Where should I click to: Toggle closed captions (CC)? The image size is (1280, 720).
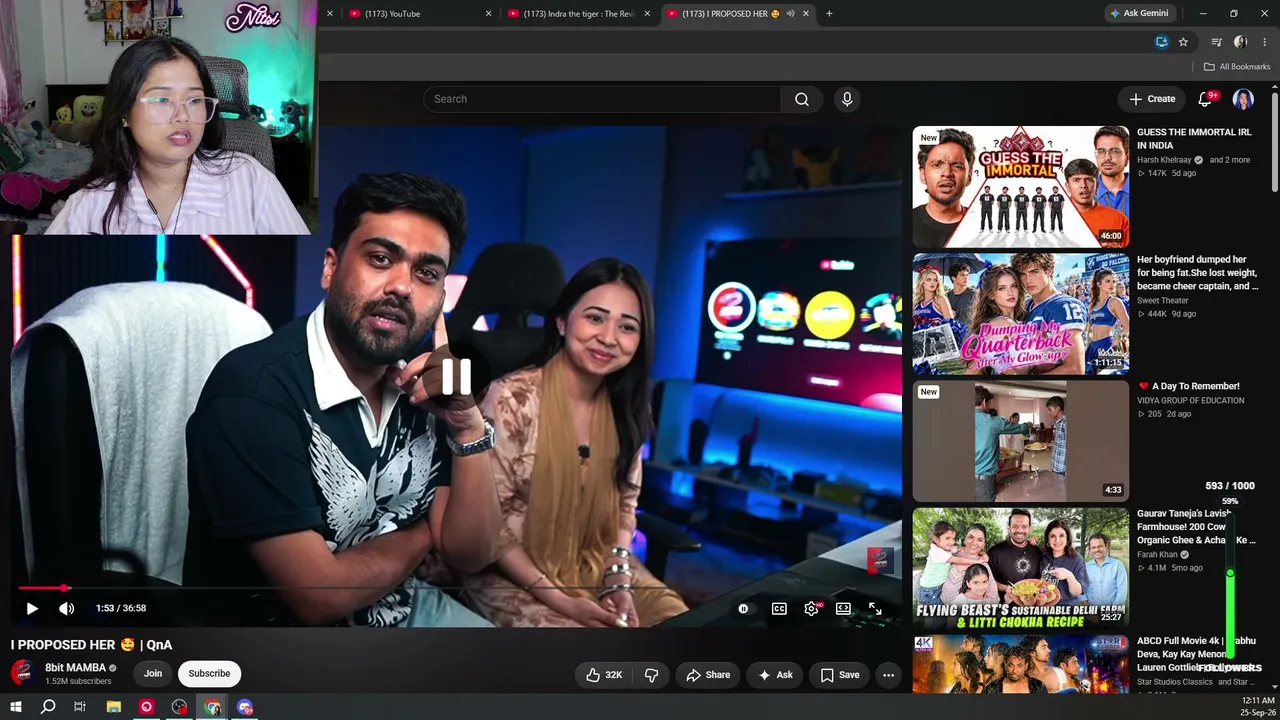tap(779, 608)
